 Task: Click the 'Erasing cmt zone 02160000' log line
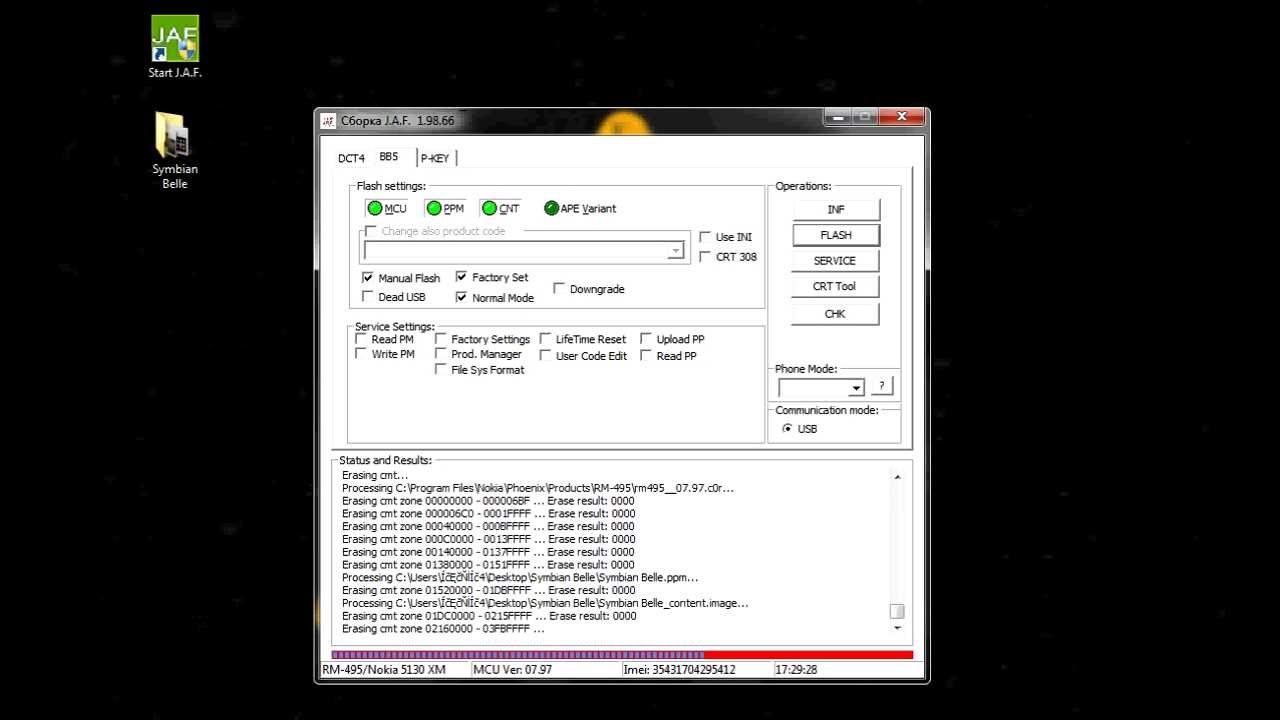click(x=444, y=629)
